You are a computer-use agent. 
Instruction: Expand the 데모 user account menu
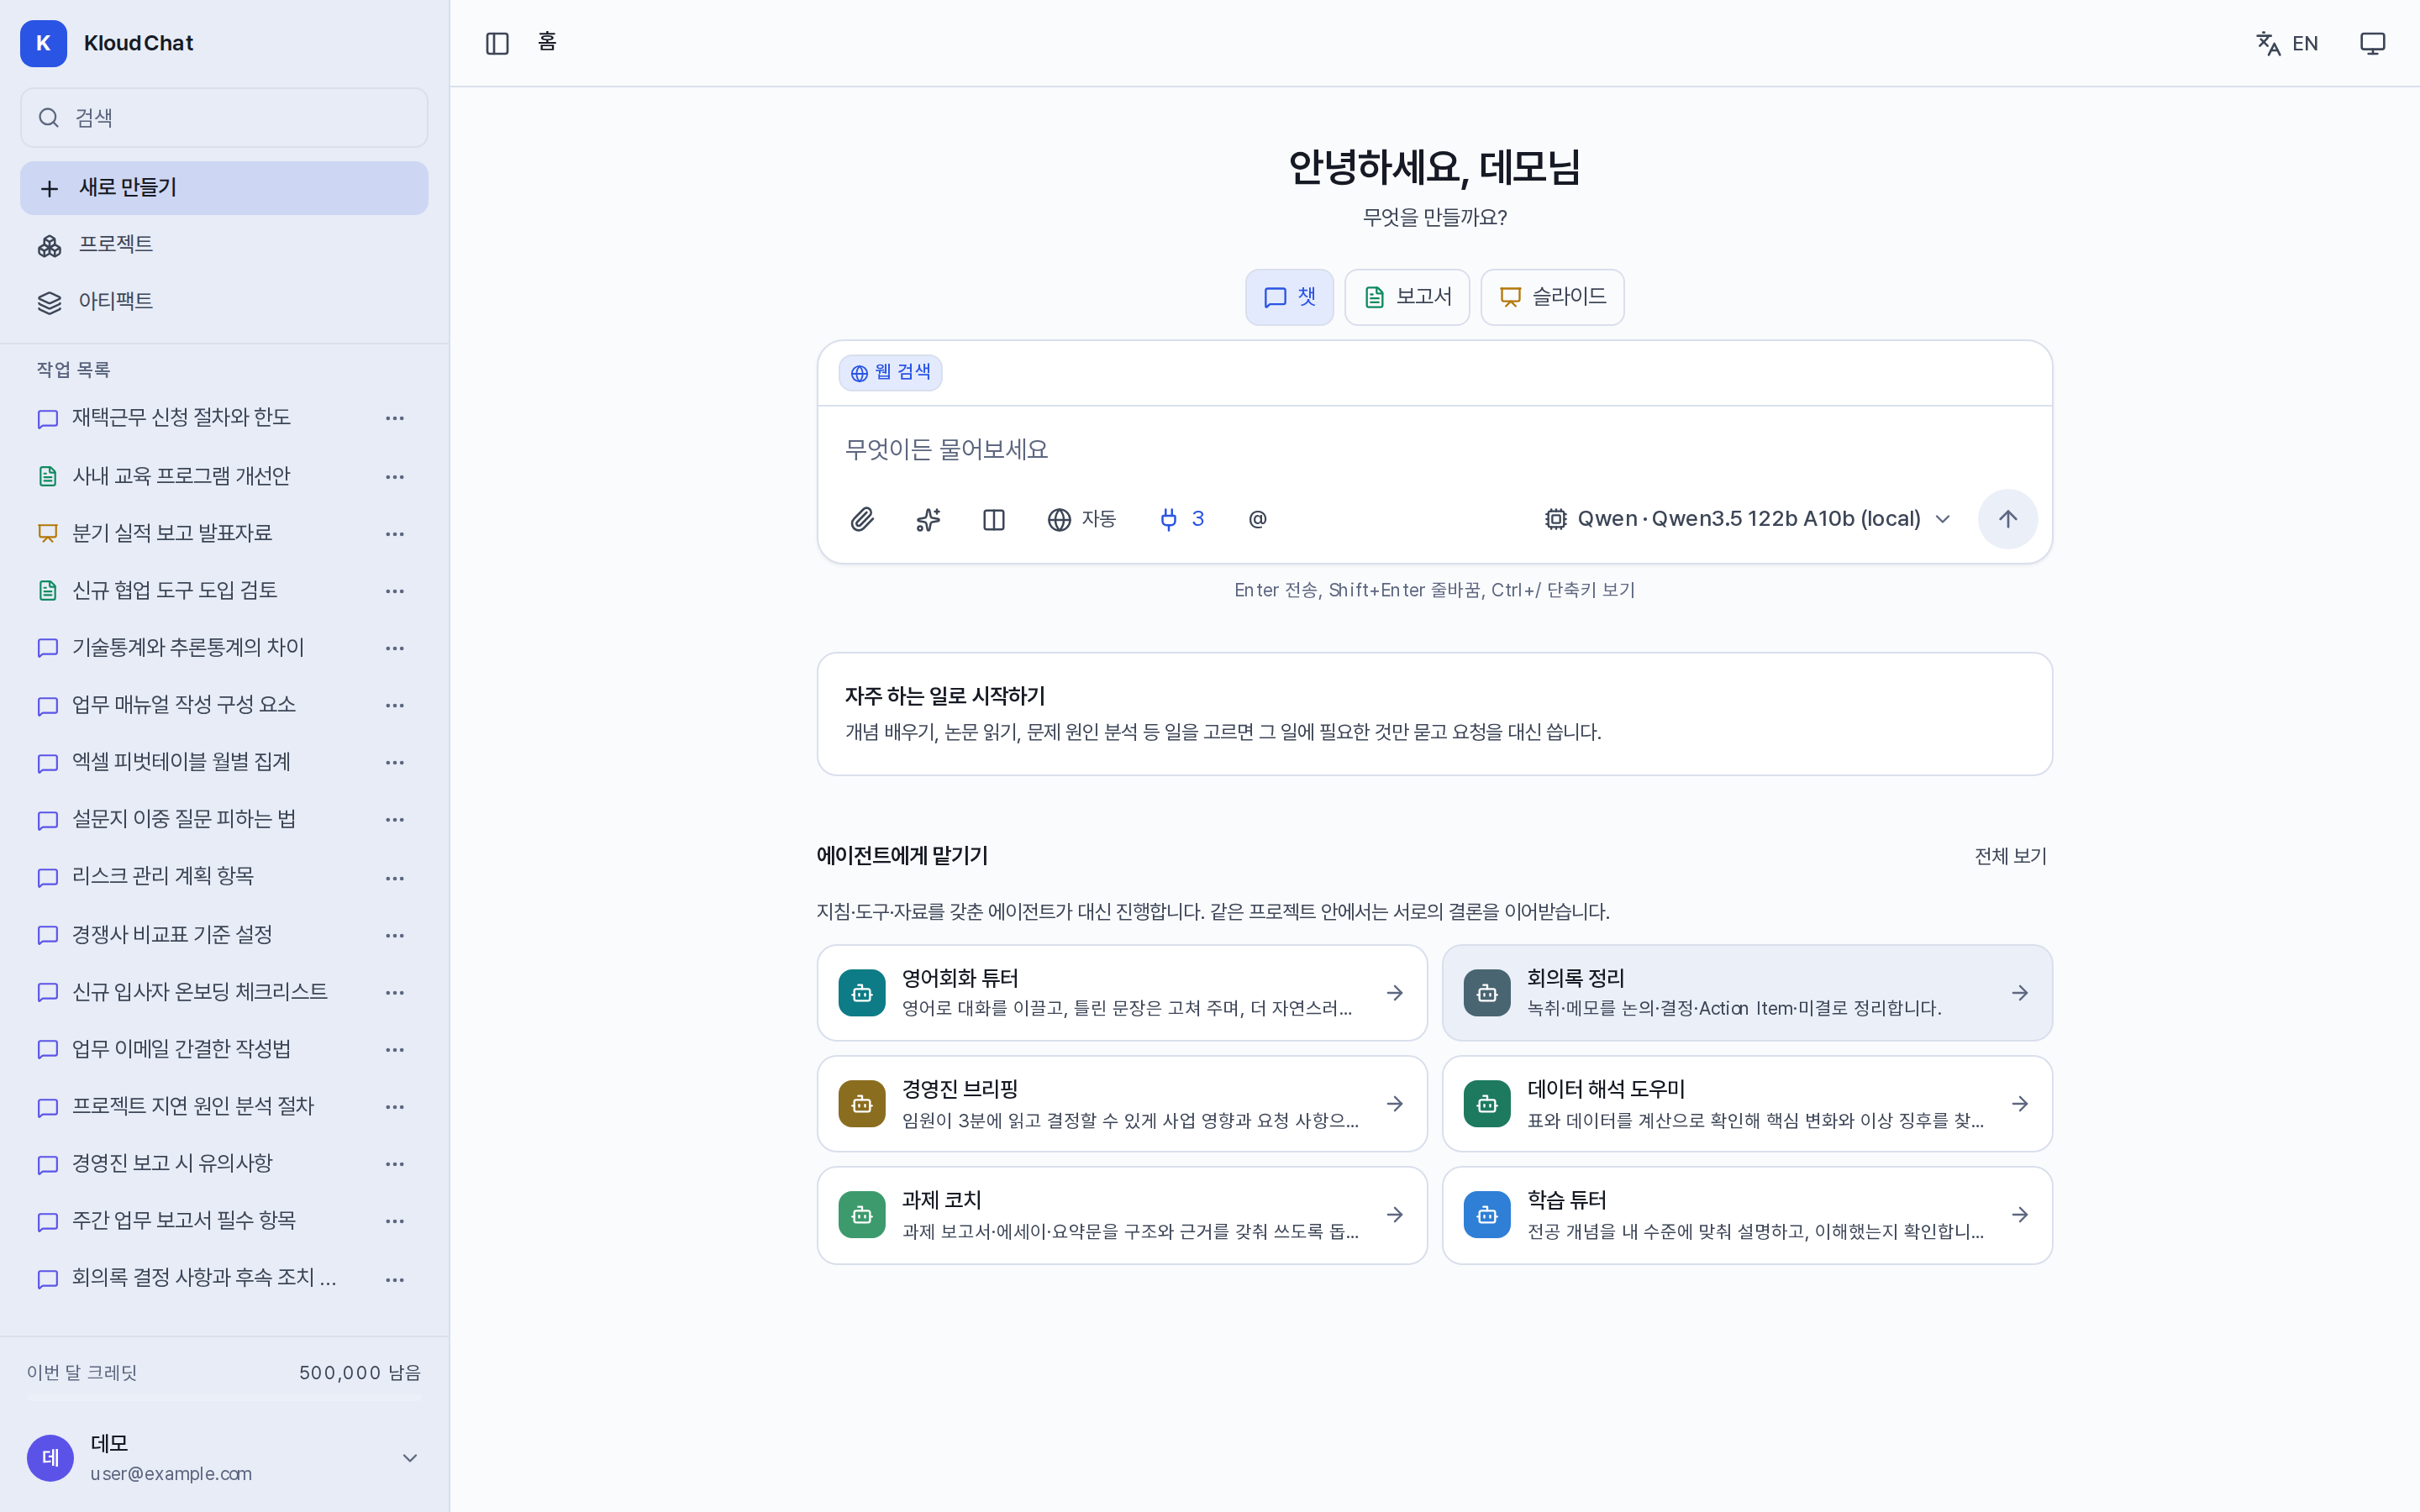click(224, 1457)
